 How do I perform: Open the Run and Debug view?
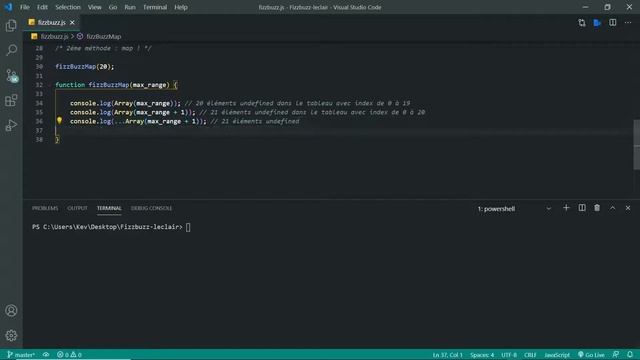tap(11, 125)
